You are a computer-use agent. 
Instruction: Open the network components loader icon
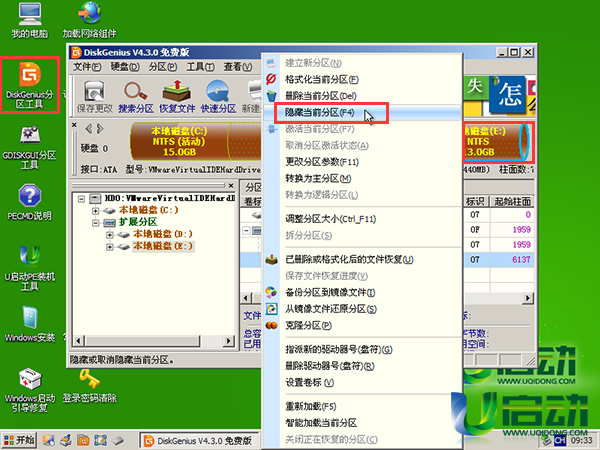[x=90, y=20]
